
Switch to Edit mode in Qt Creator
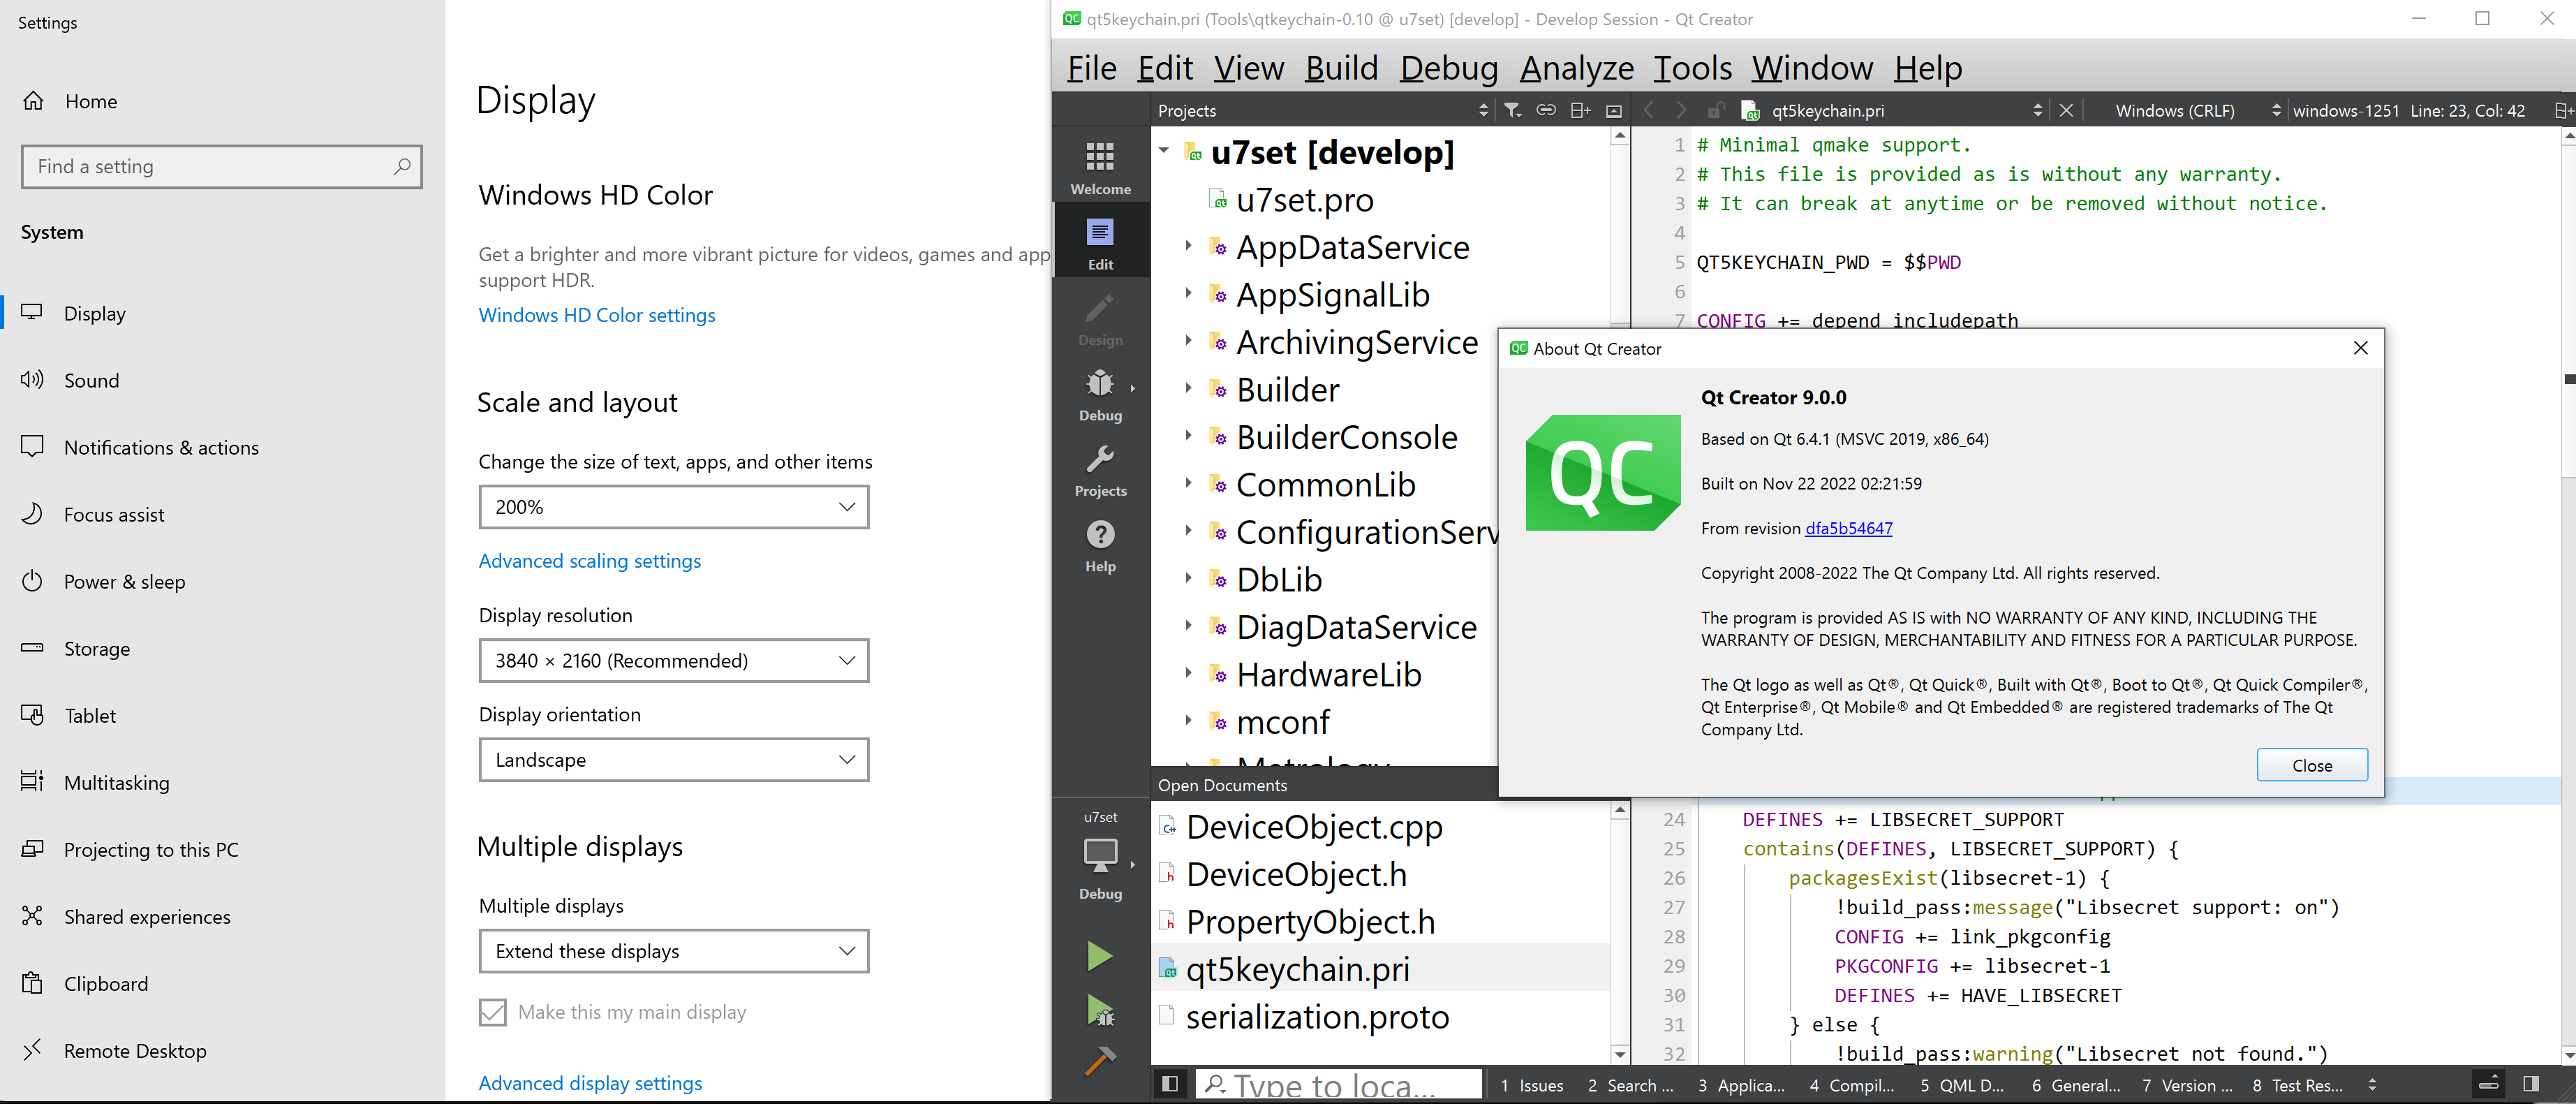pos(1100,242)
